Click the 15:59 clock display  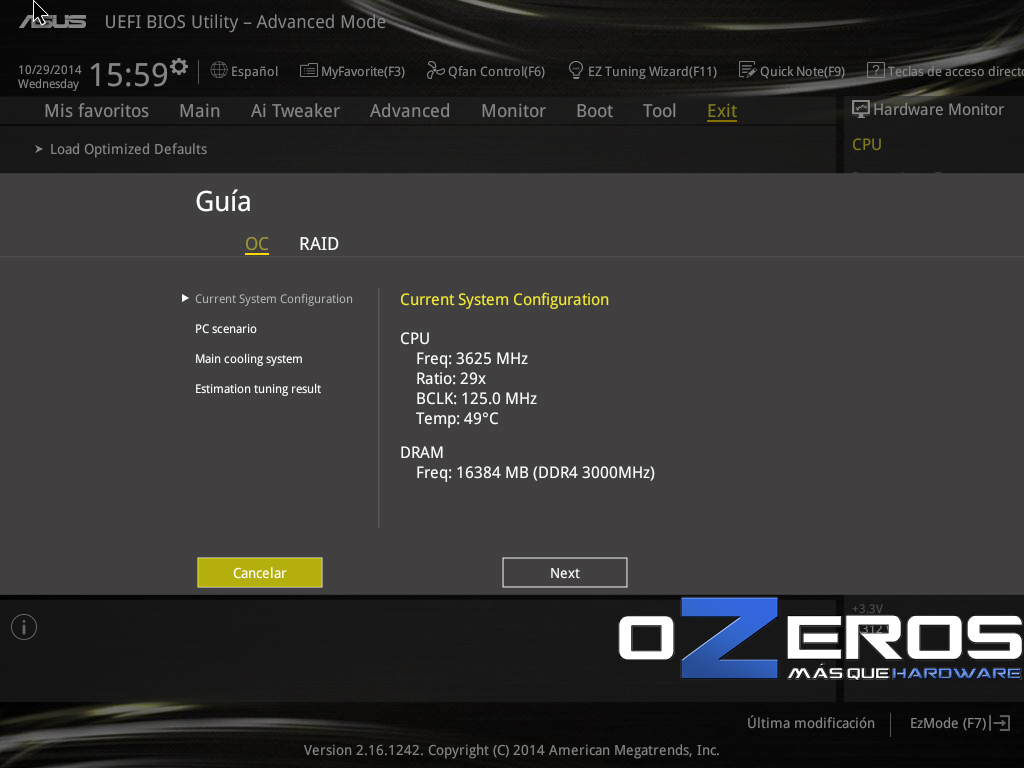point(129,74)
